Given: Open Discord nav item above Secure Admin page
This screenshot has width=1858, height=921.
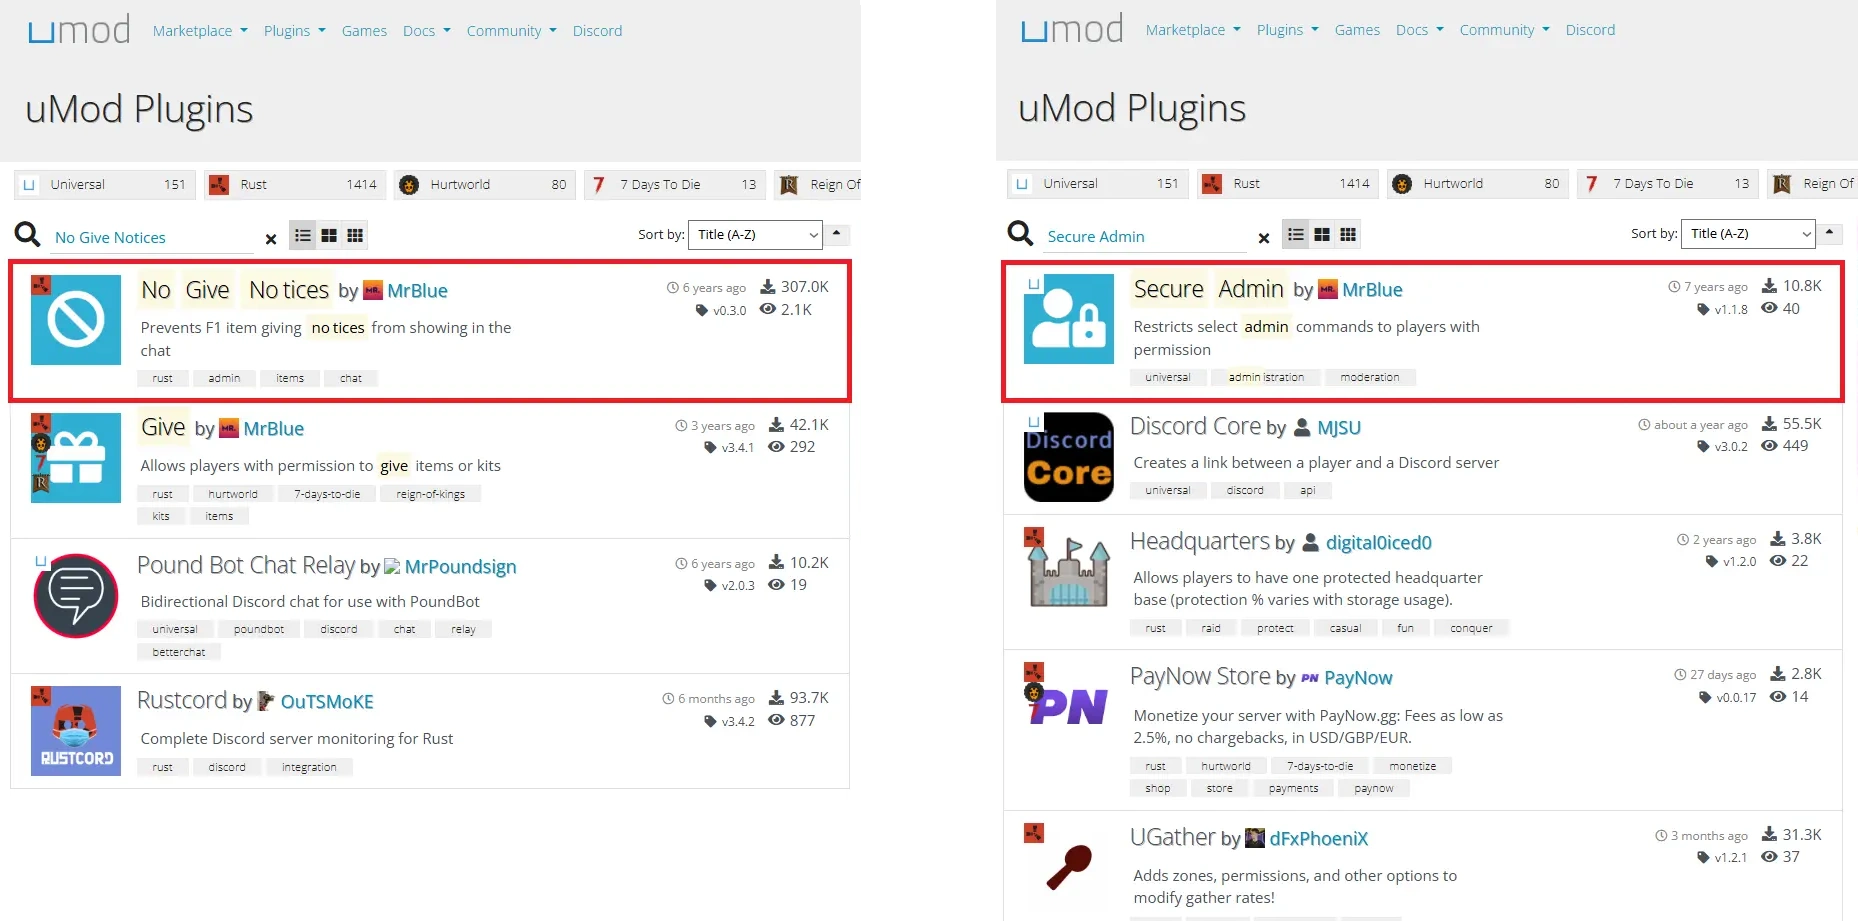Looking at the screenshot, I should [1590, 30].
